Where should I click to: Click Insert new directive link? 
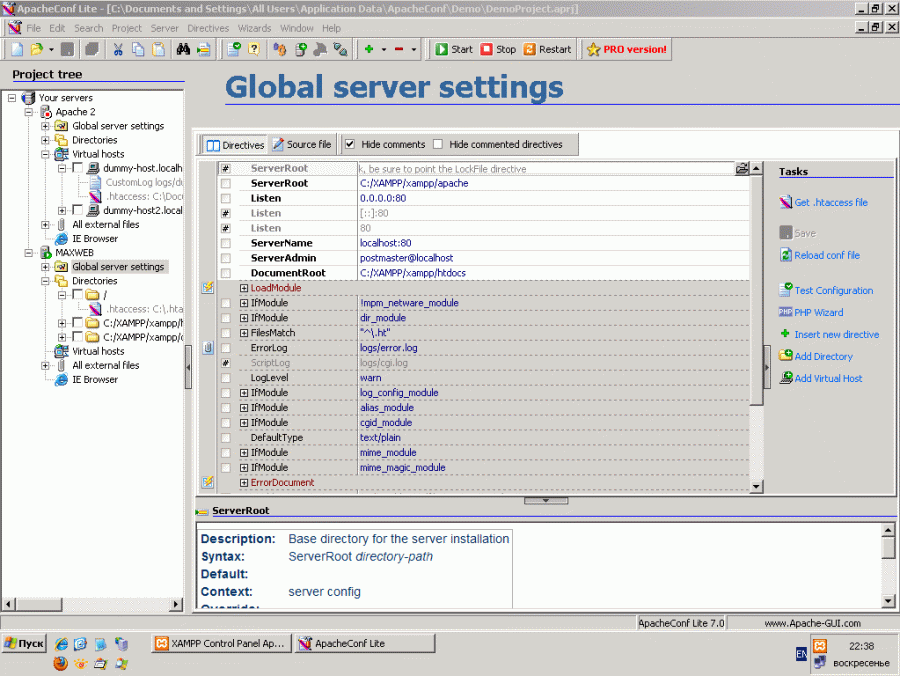[836, 335]
